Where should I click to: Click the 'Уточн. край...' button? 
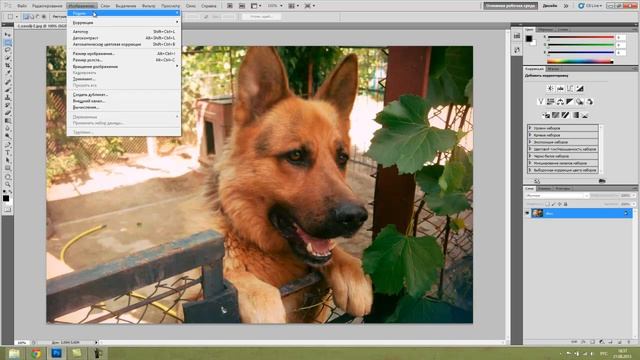click(x=261, y=17)
